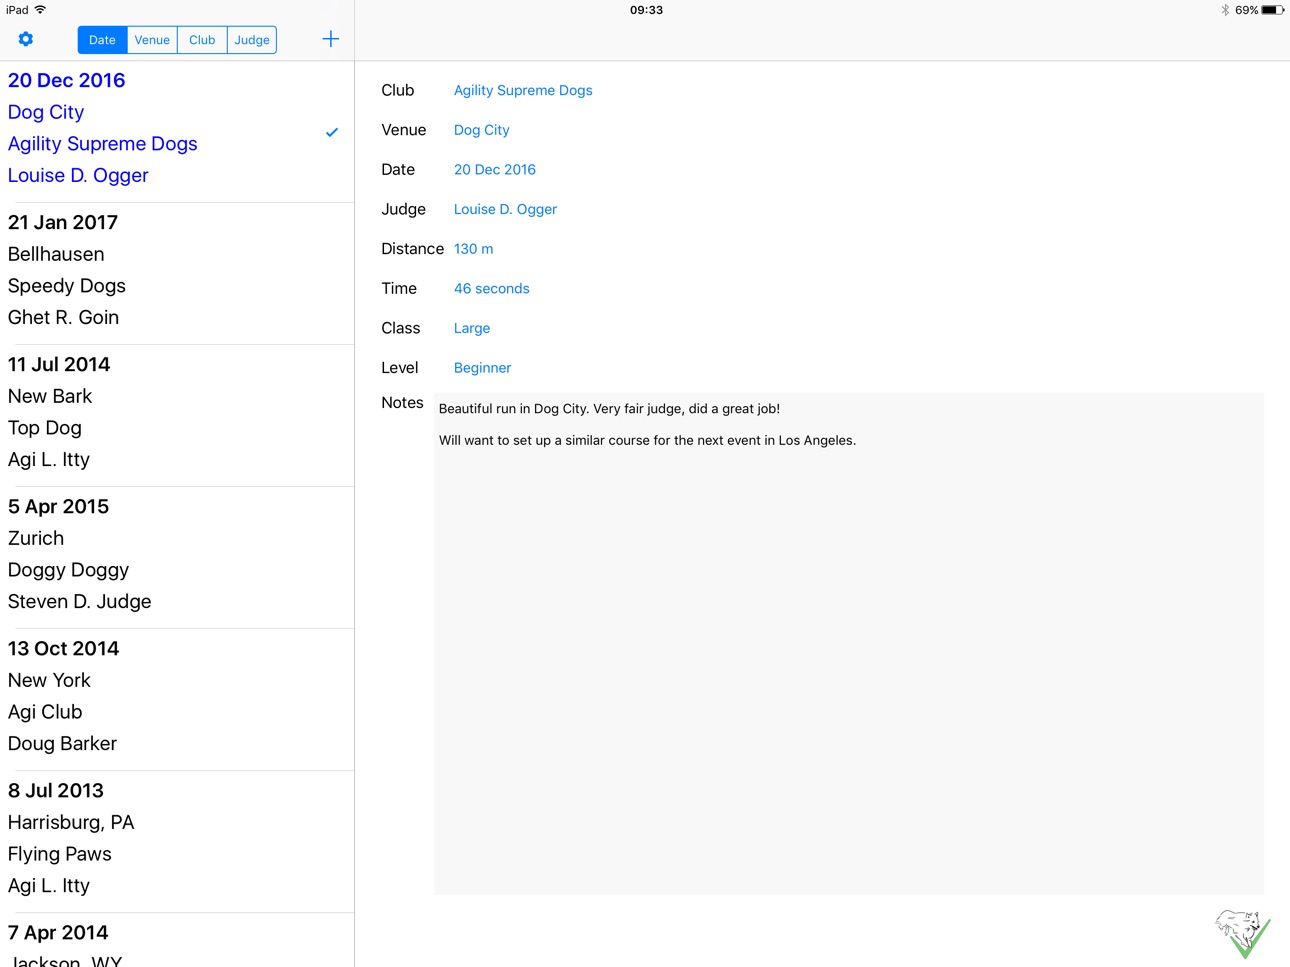The height and width of the screenshot is (967, 1290).
Task: Open the 5 Apr 2015 entry
Action: click(x=58, y=507)
